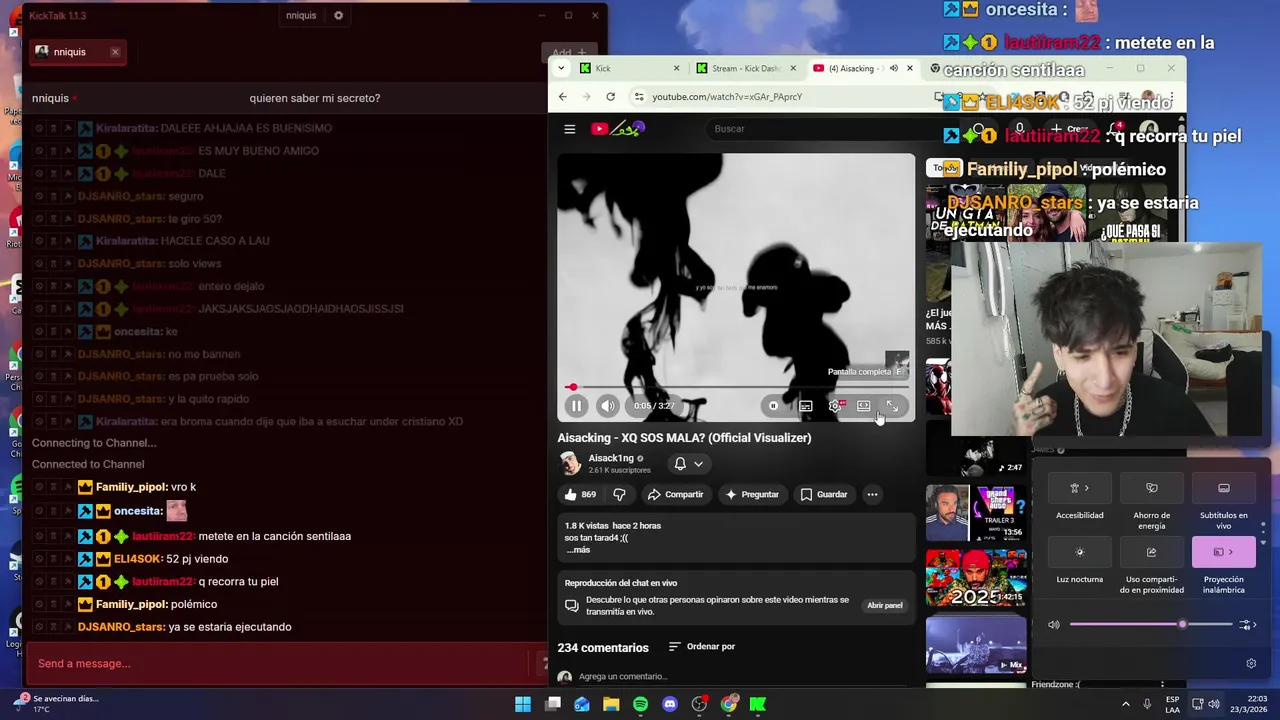Toggle Luz nocturna quick setting
The height and width of the screenshot is (720, 1280).
click(1080, 552)
